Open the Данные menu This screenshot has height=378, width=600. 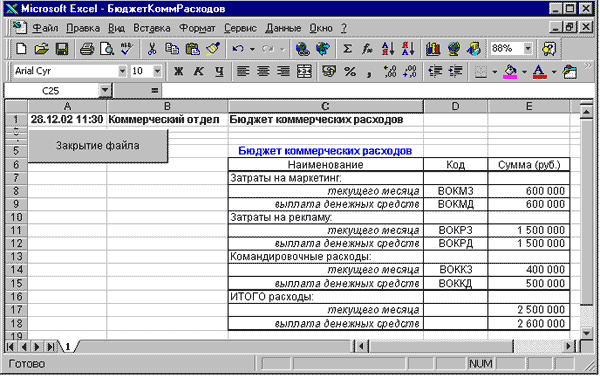pos(283,28)
